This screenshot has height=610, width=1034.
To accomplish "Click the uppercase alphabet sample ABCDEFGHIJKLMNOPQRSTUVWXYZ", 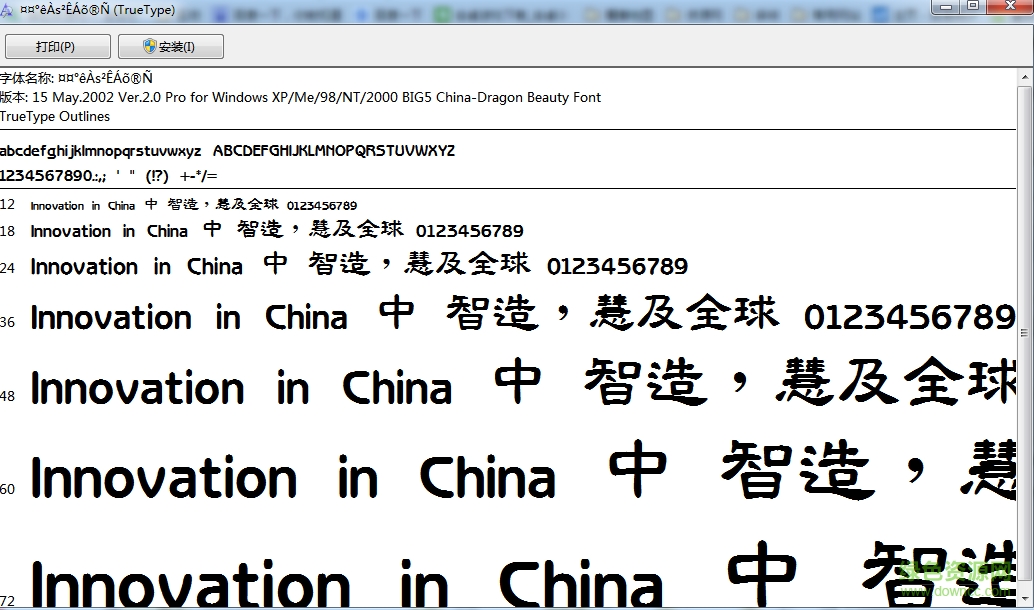I will pyautogui.click(x=334, y=151).
